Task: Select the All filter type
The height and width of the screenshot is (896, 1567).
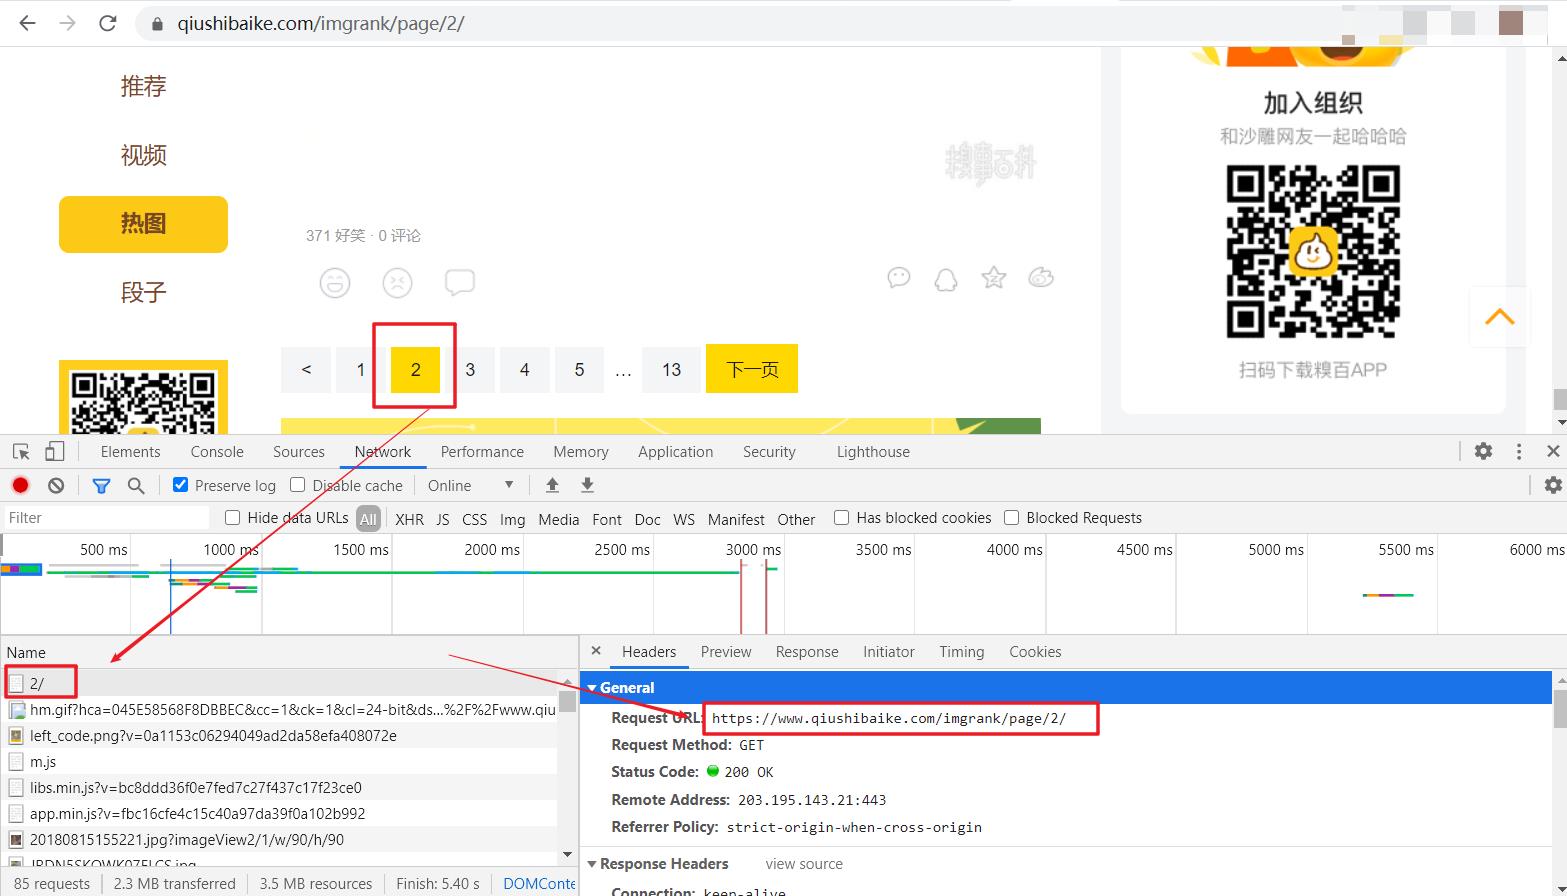Action: (x=369, y=519)
